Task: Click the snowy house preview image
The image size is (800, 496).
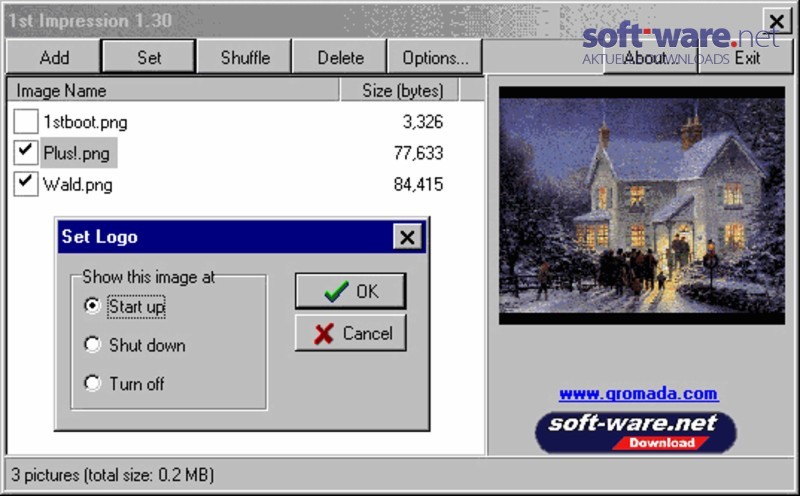Action: coord(641,205)
